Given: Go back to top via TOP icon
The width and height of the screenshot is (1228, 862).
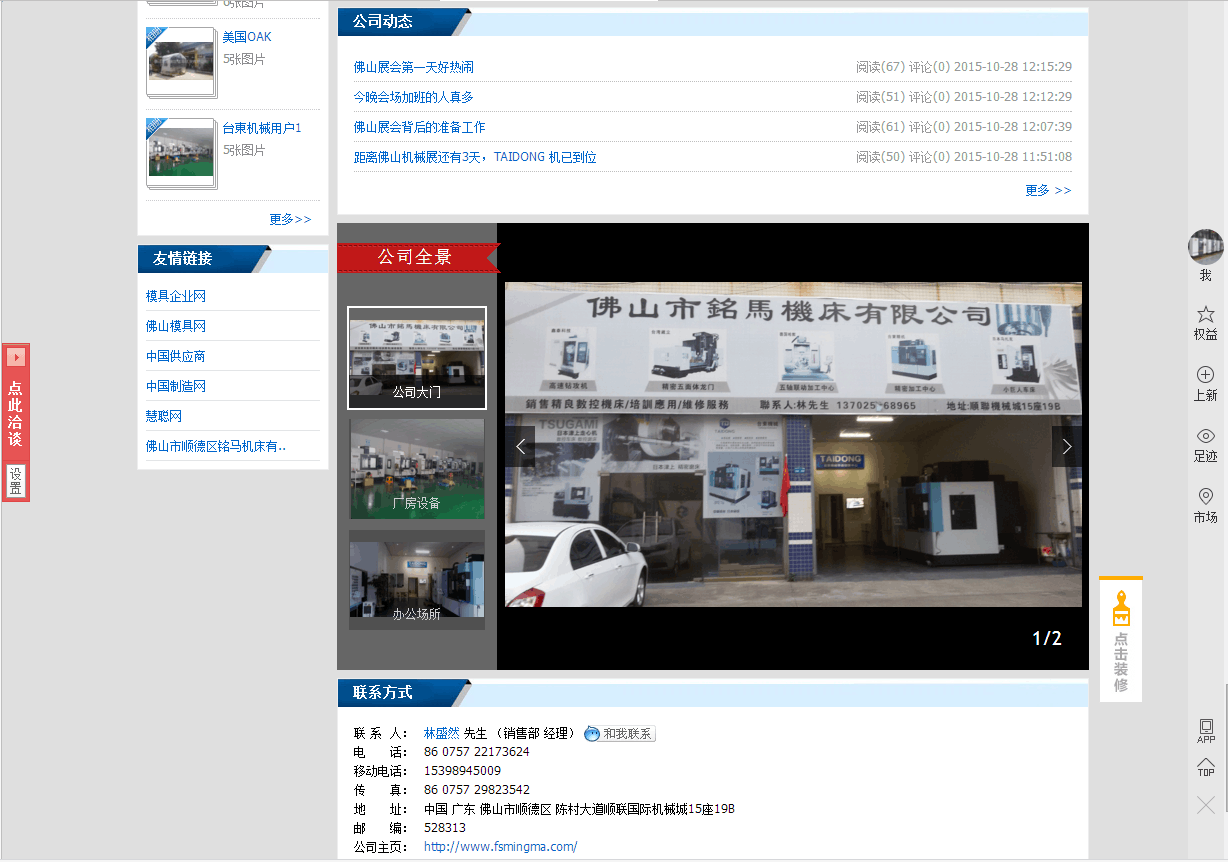Looking at the screenshot, I should [x=1206, y=767].
